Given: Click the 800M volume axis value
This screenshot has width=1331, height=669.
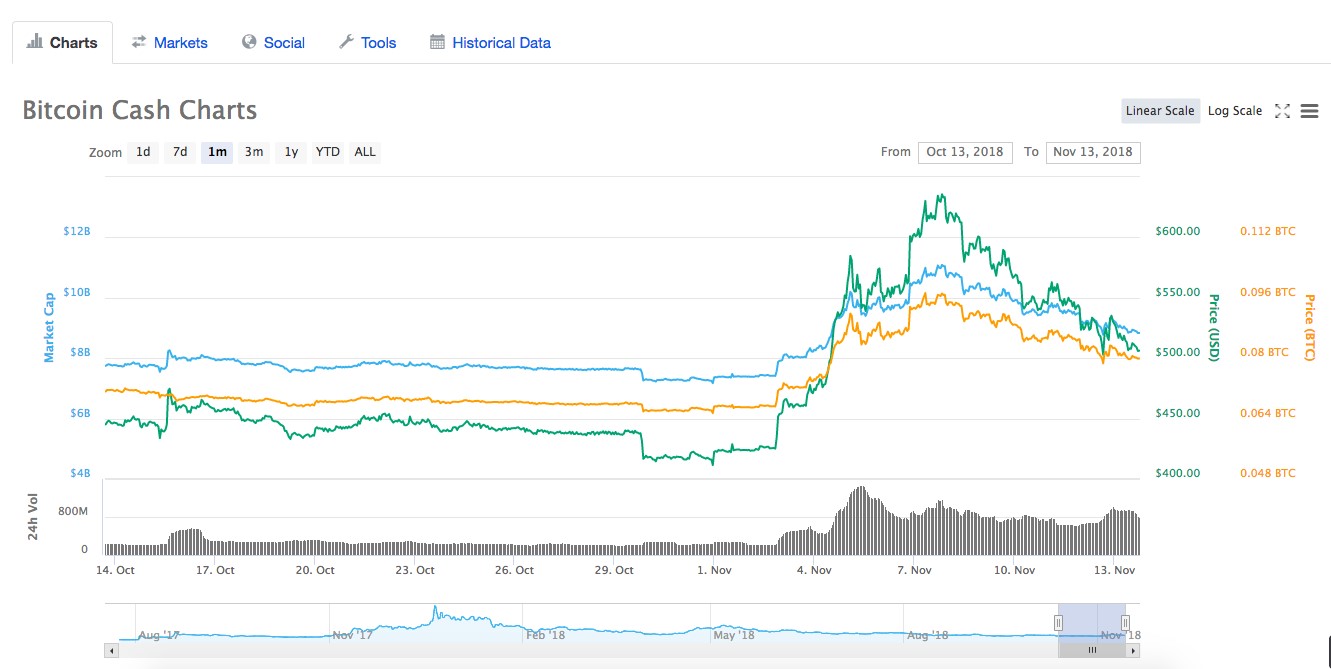Looking at the screenshot, I should [x=73, y=512].
